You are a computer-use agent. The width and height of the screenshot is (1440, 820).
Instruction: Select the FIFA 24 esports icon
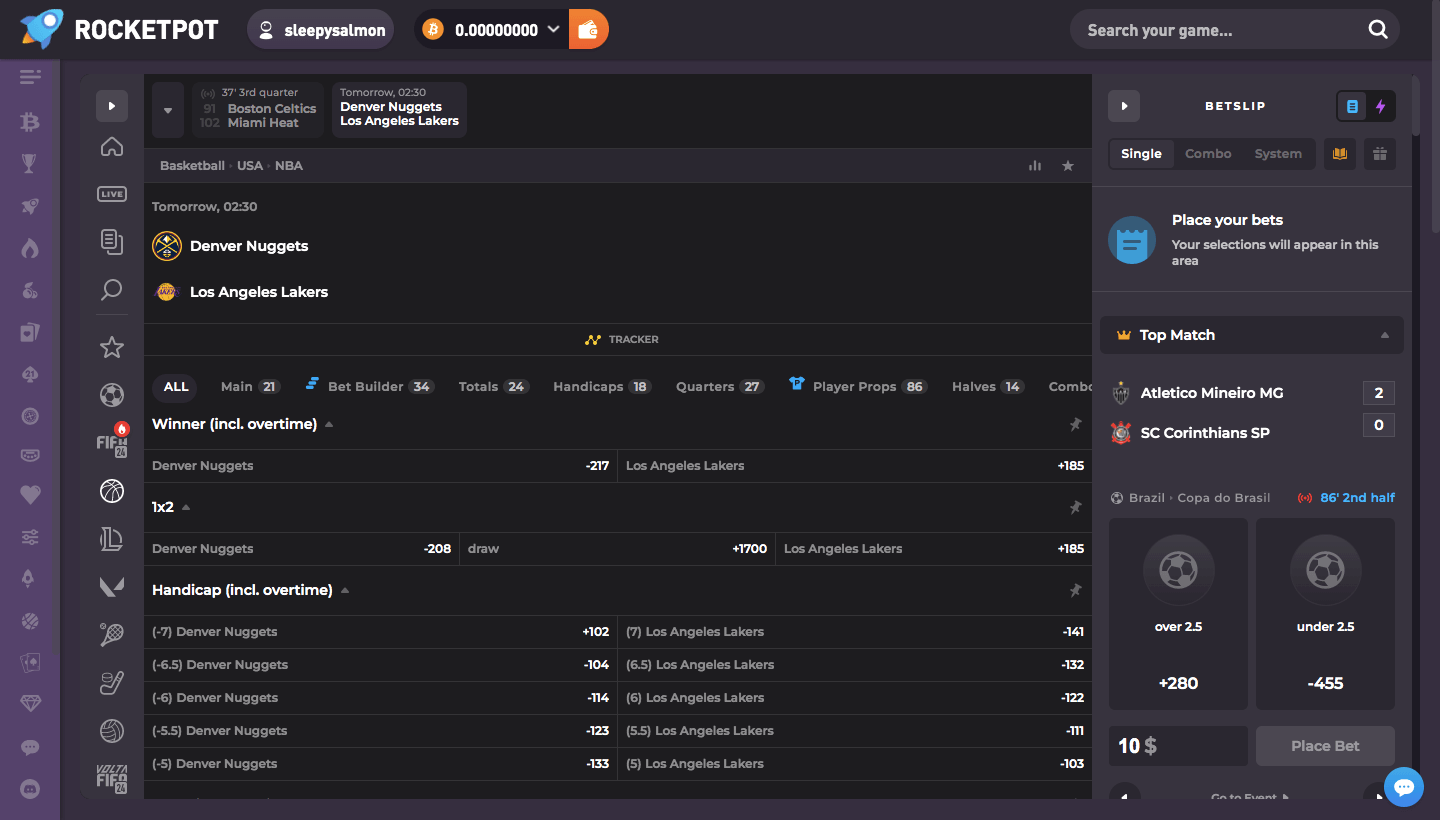tap(112, 443)
